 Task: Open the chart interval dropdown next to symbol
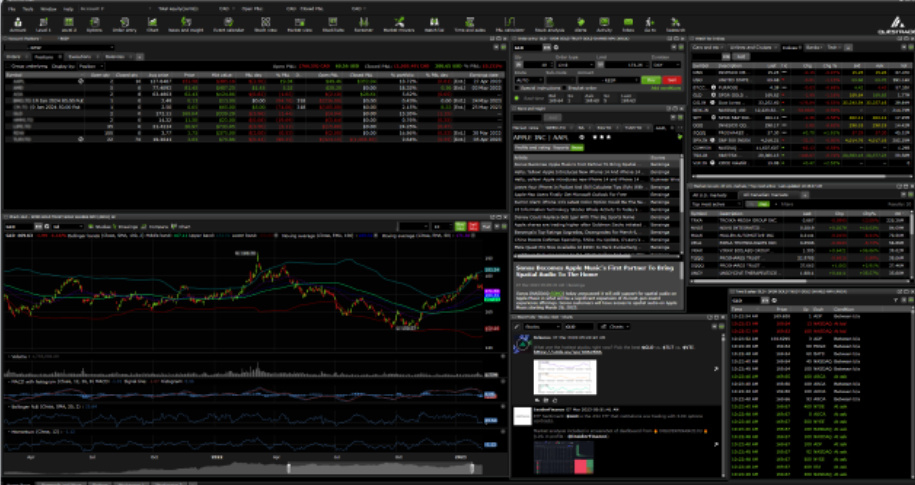coord(67,226)
